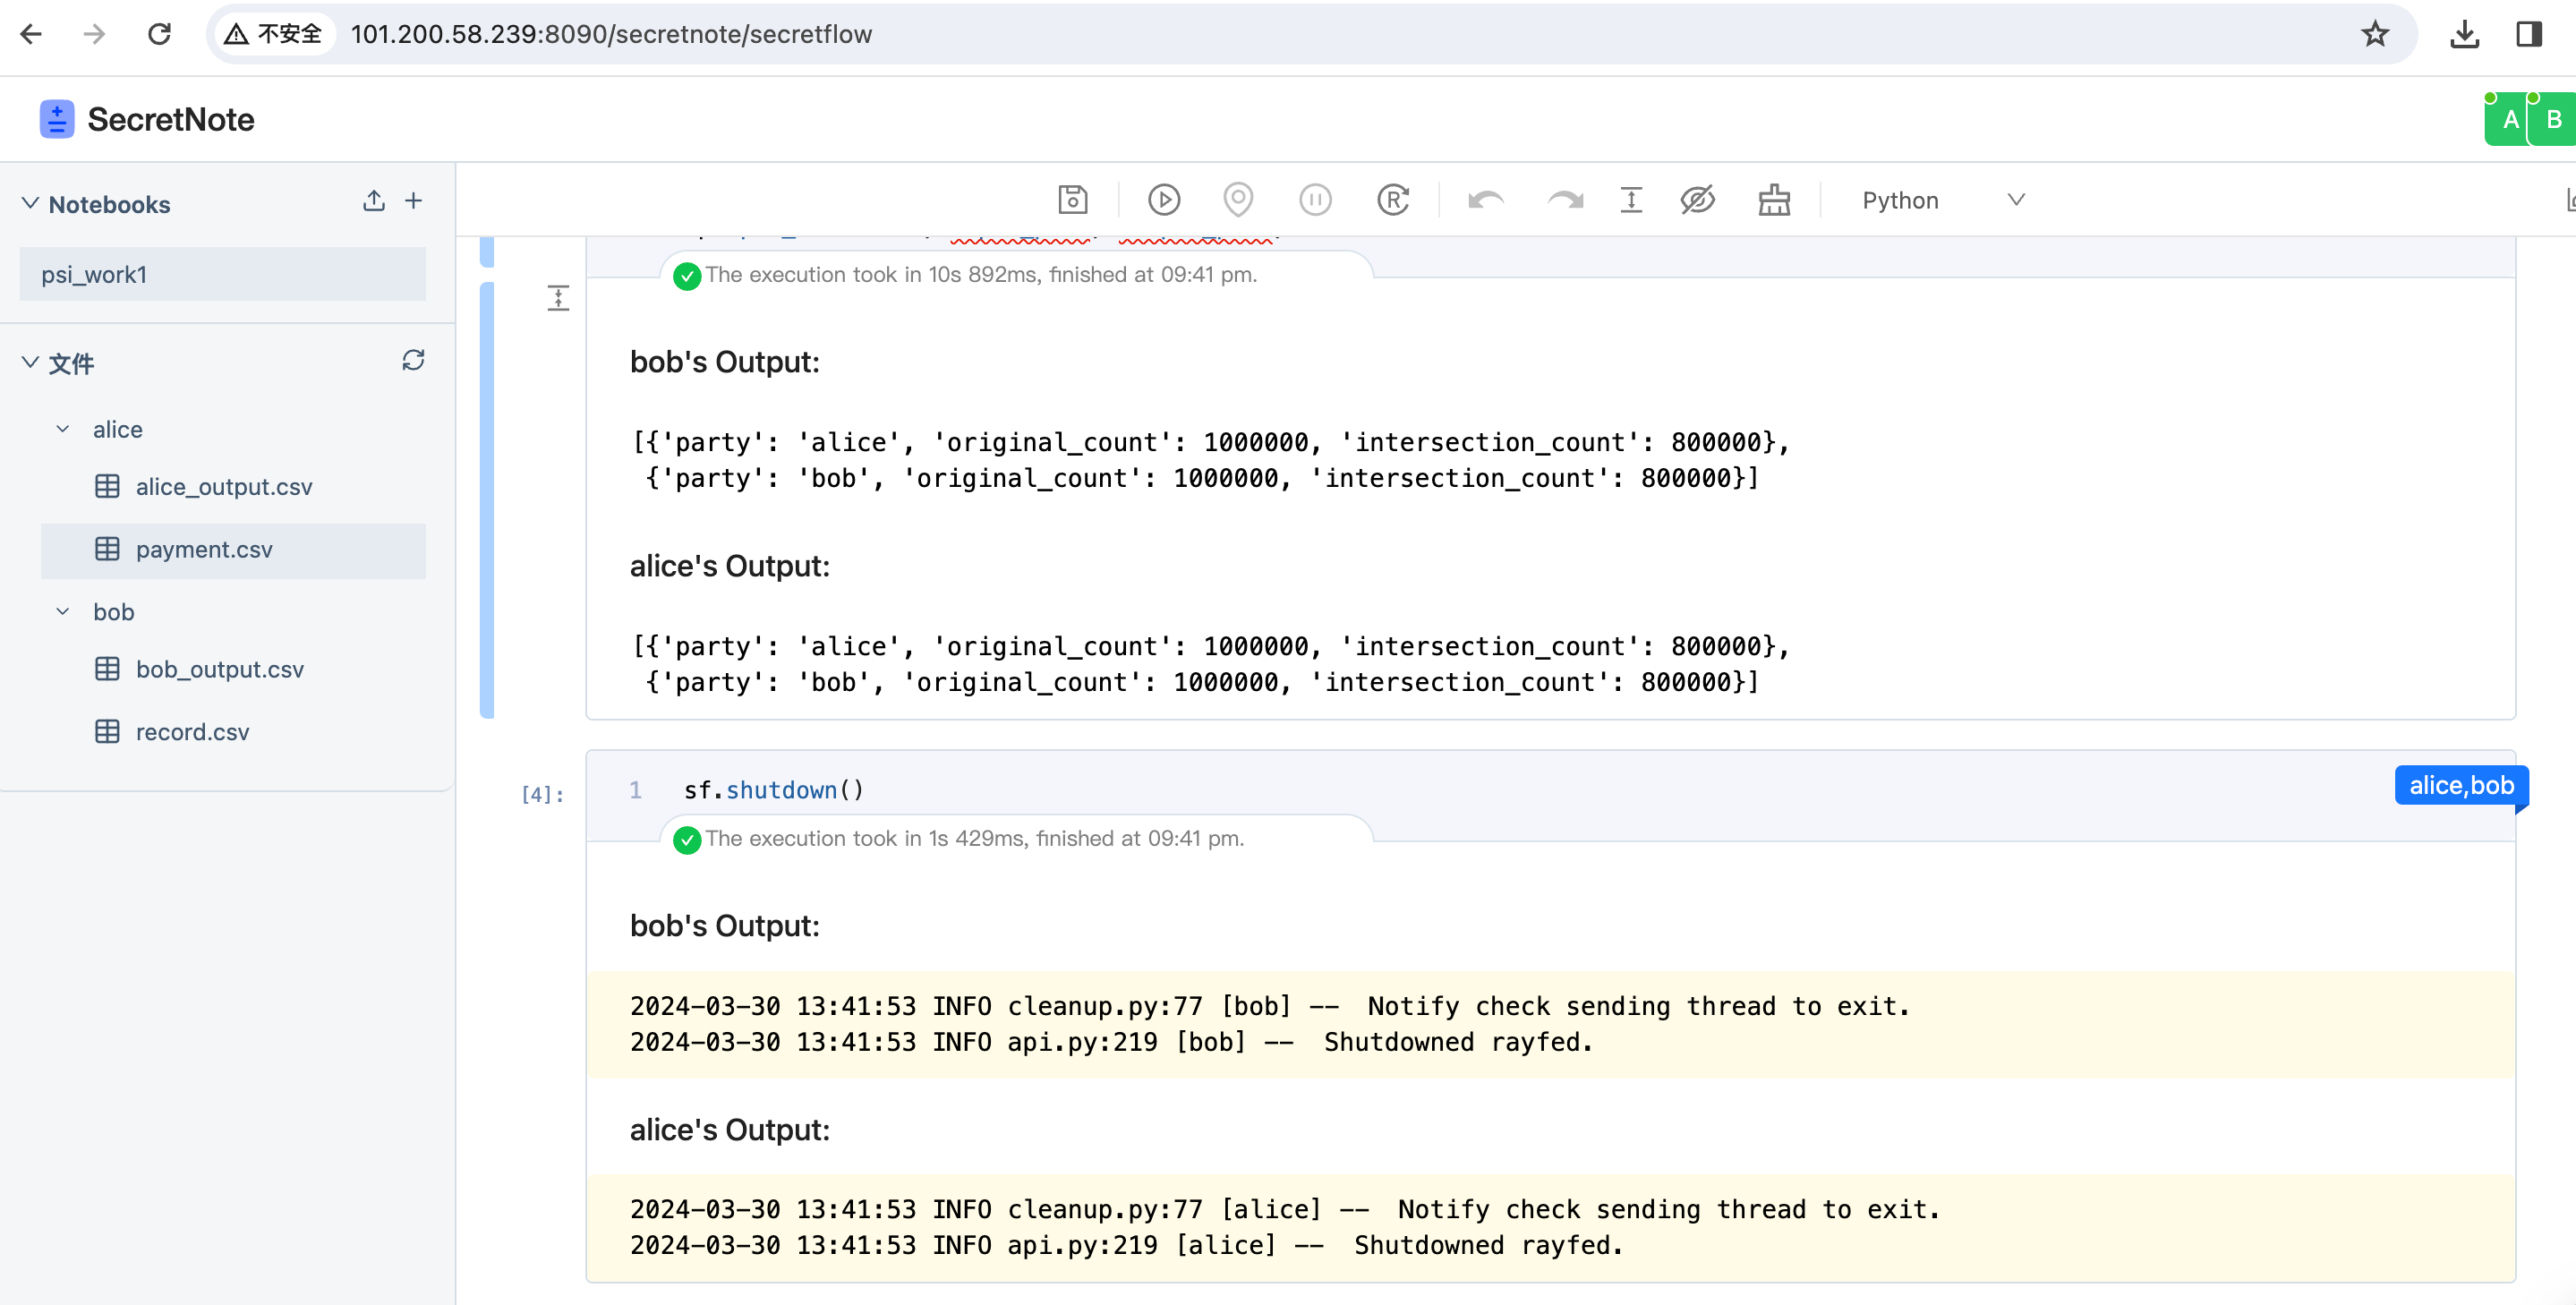Restart the kernel using the R icon
This screenshot has height=1305, width=2576.
pos(1392,200)
